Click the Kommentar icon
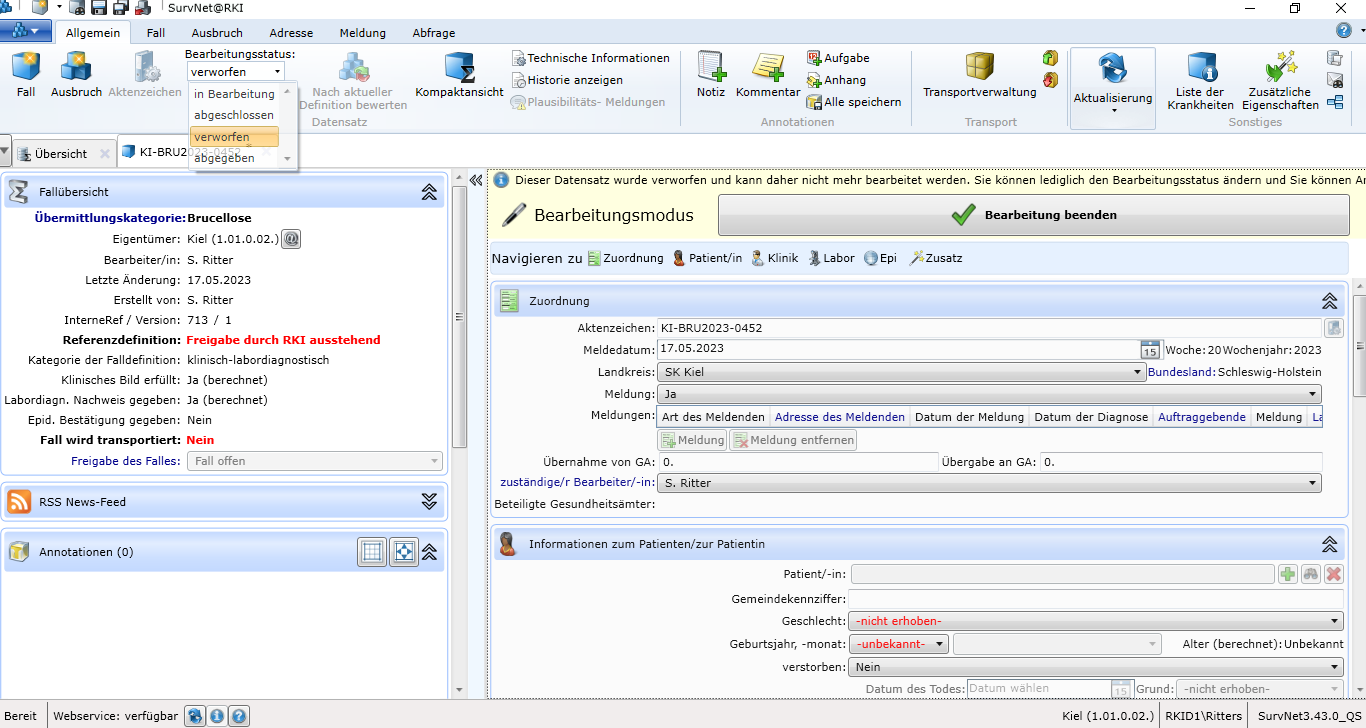 click(767, 70)
